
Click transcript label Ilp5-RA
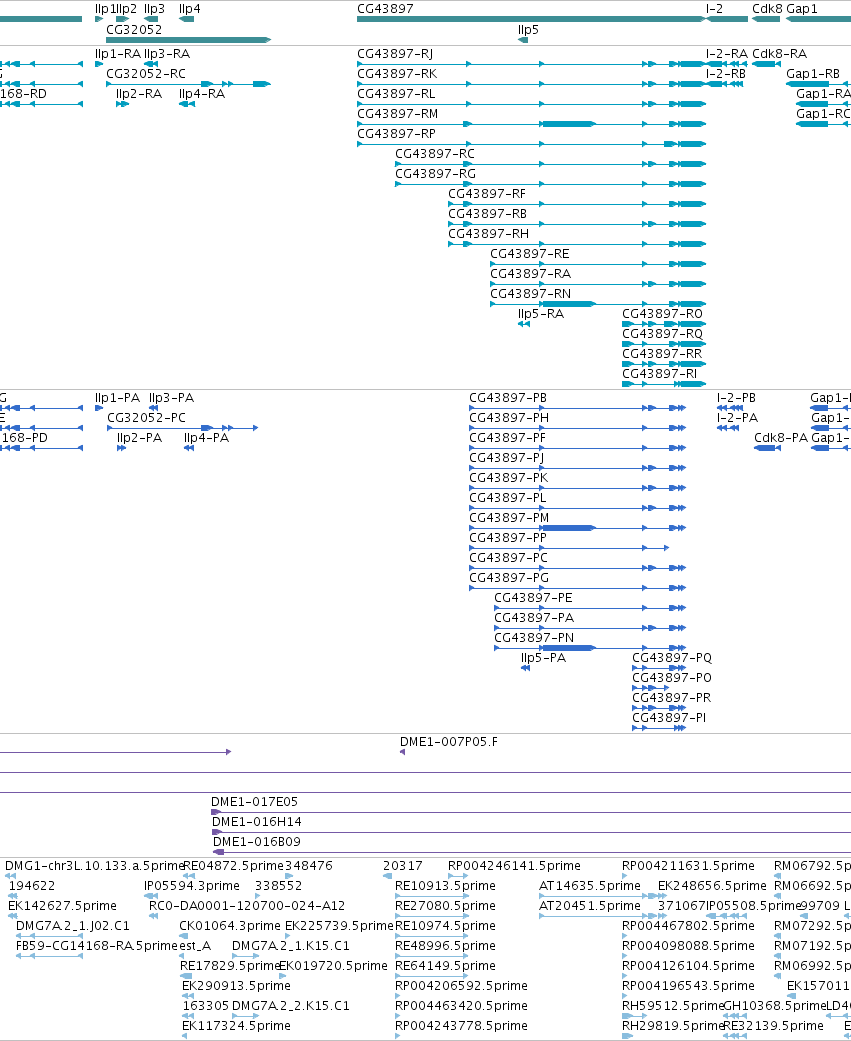click(541, 313)
